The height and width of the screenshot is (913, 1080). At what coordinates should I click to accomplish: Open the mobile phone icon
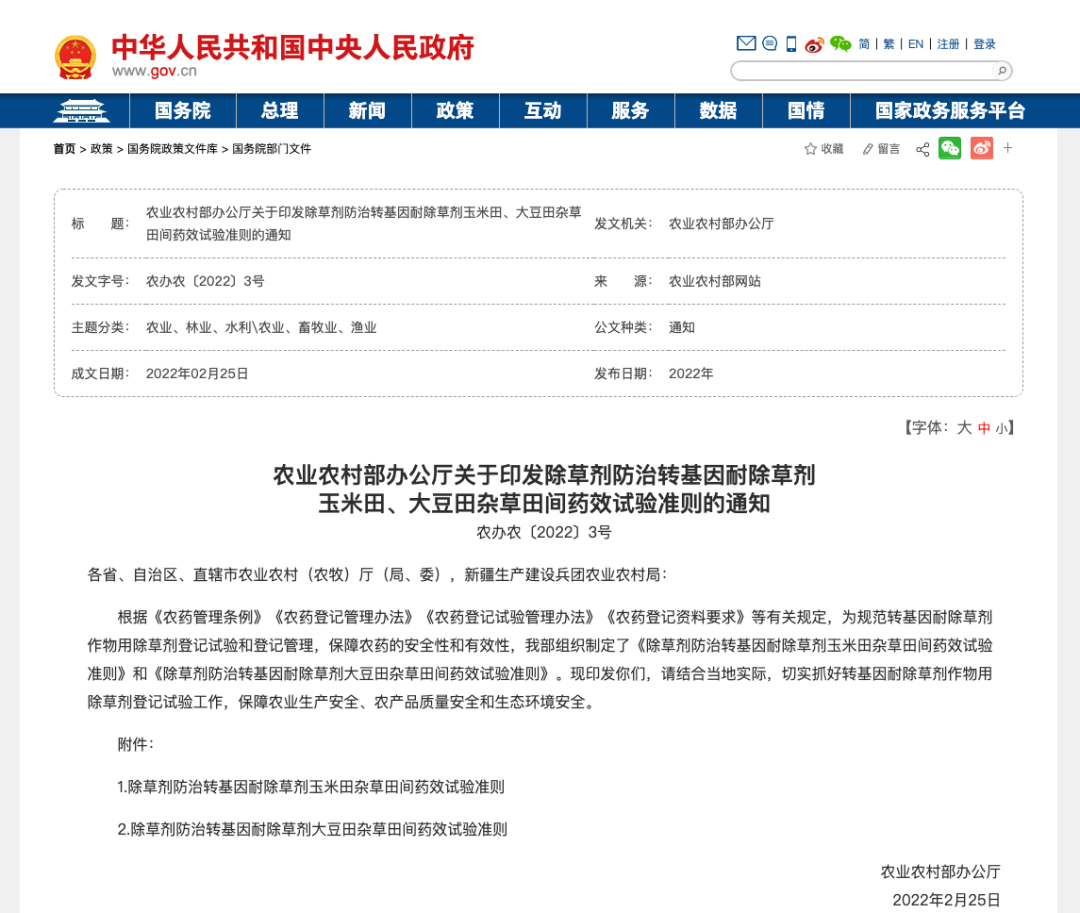pyautogui.click(x=791, y=44)
